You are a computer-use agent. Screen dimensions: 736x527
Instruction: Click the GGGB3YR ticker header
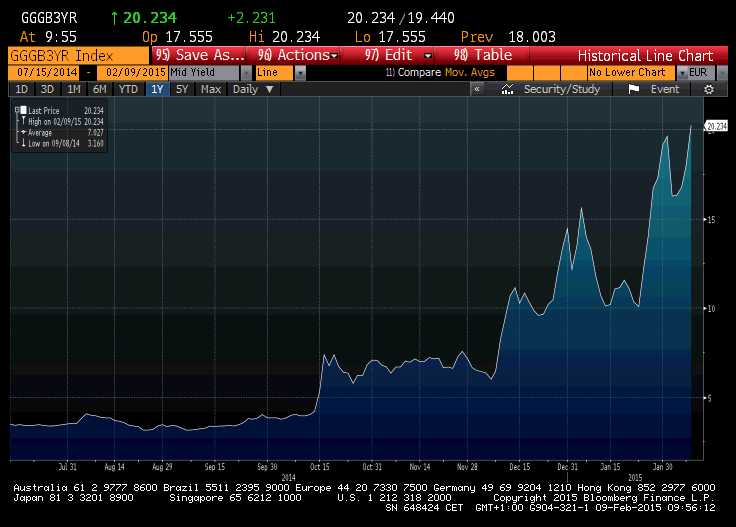click(49, 18)
